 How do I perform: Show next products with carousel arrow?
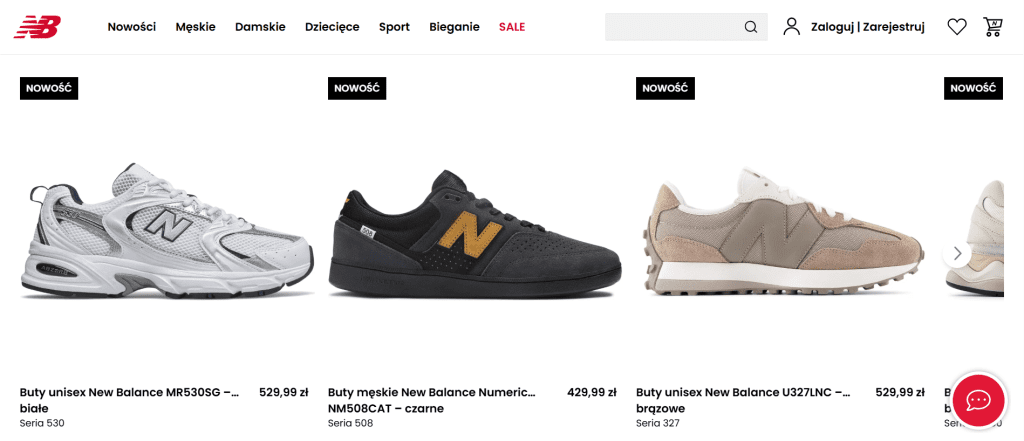click(x=957, y=253)
